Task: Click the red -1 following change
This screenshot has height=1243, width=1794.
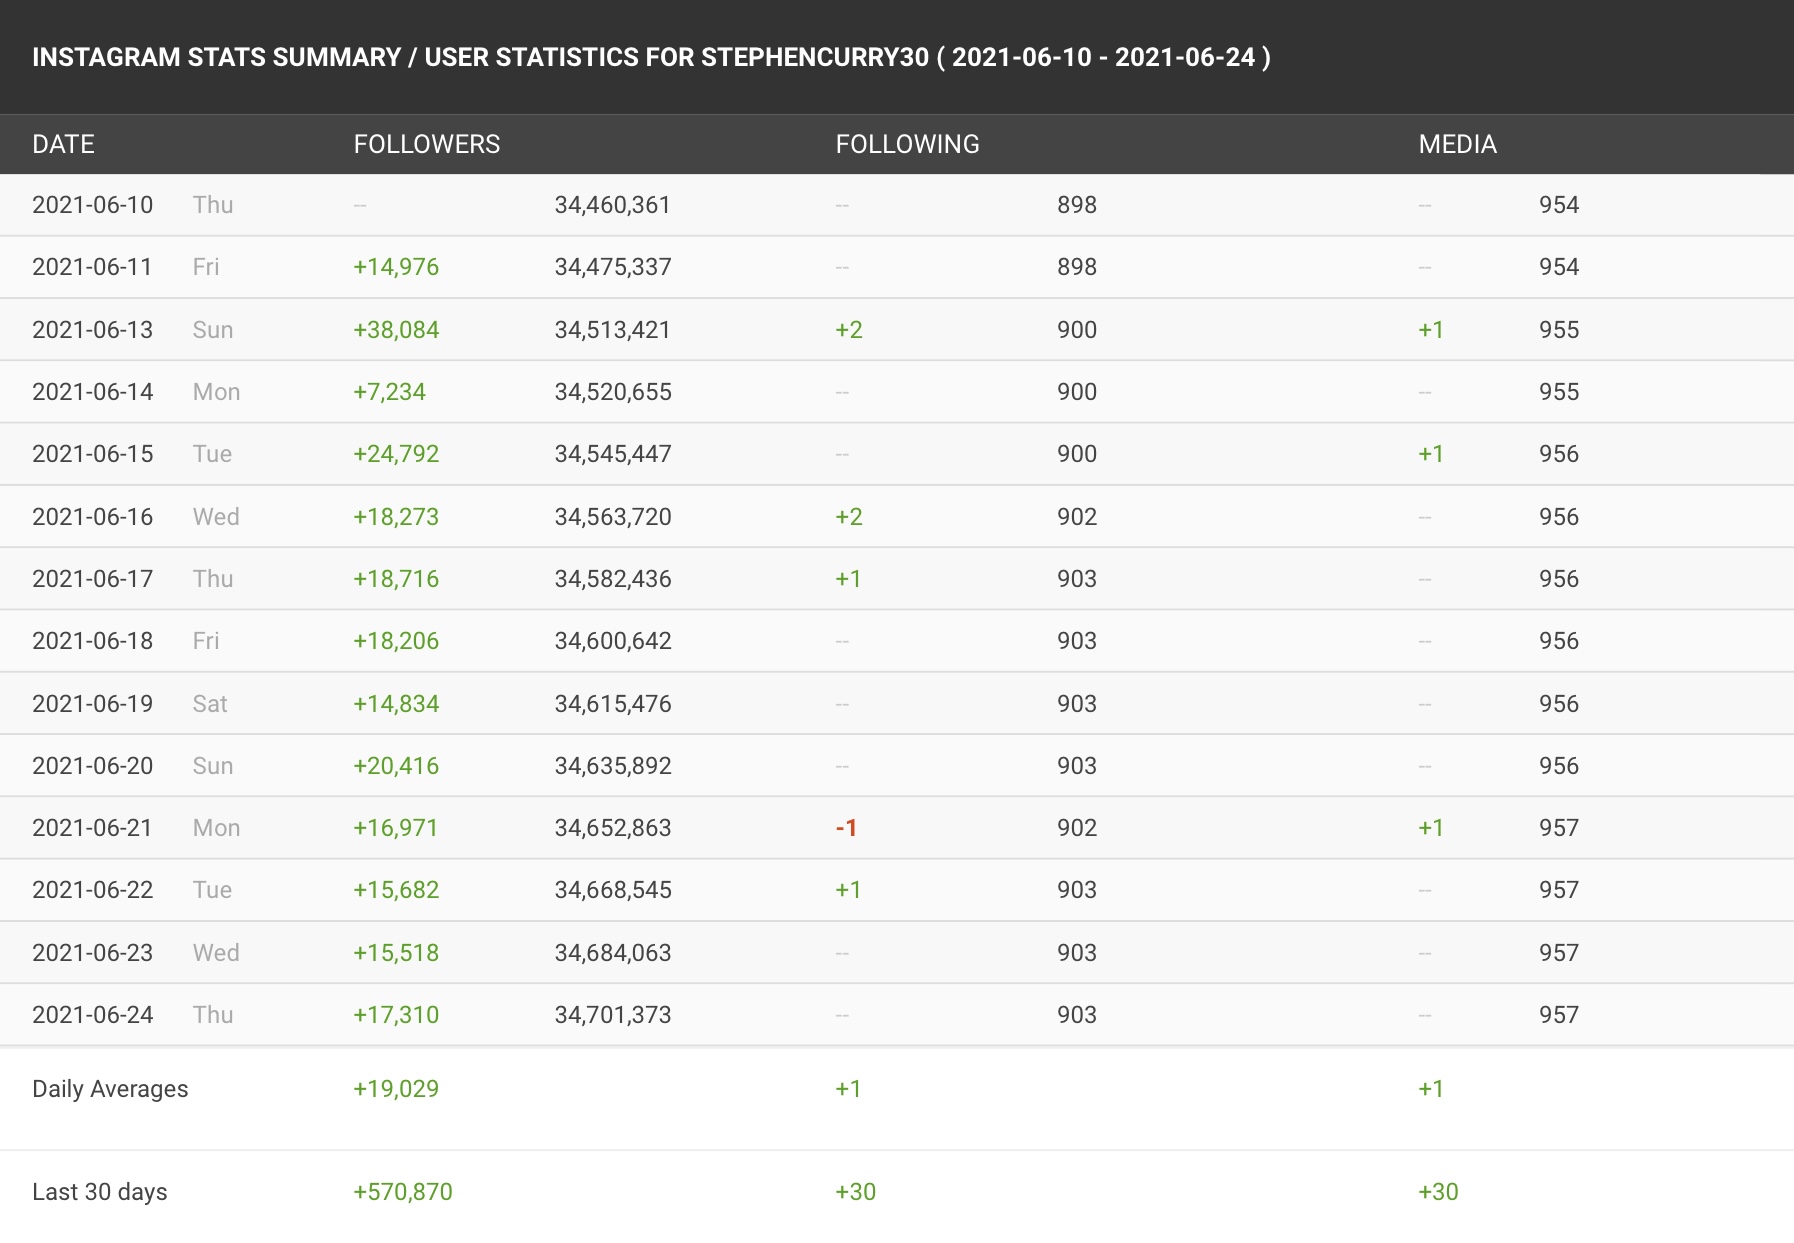Action: [846, 828]
